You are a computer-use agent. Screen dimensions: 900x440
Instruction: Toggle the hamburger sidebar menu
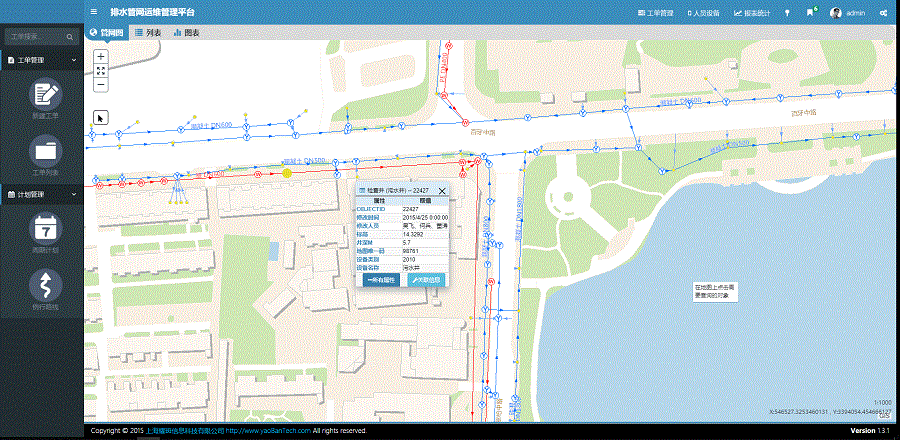94,13
